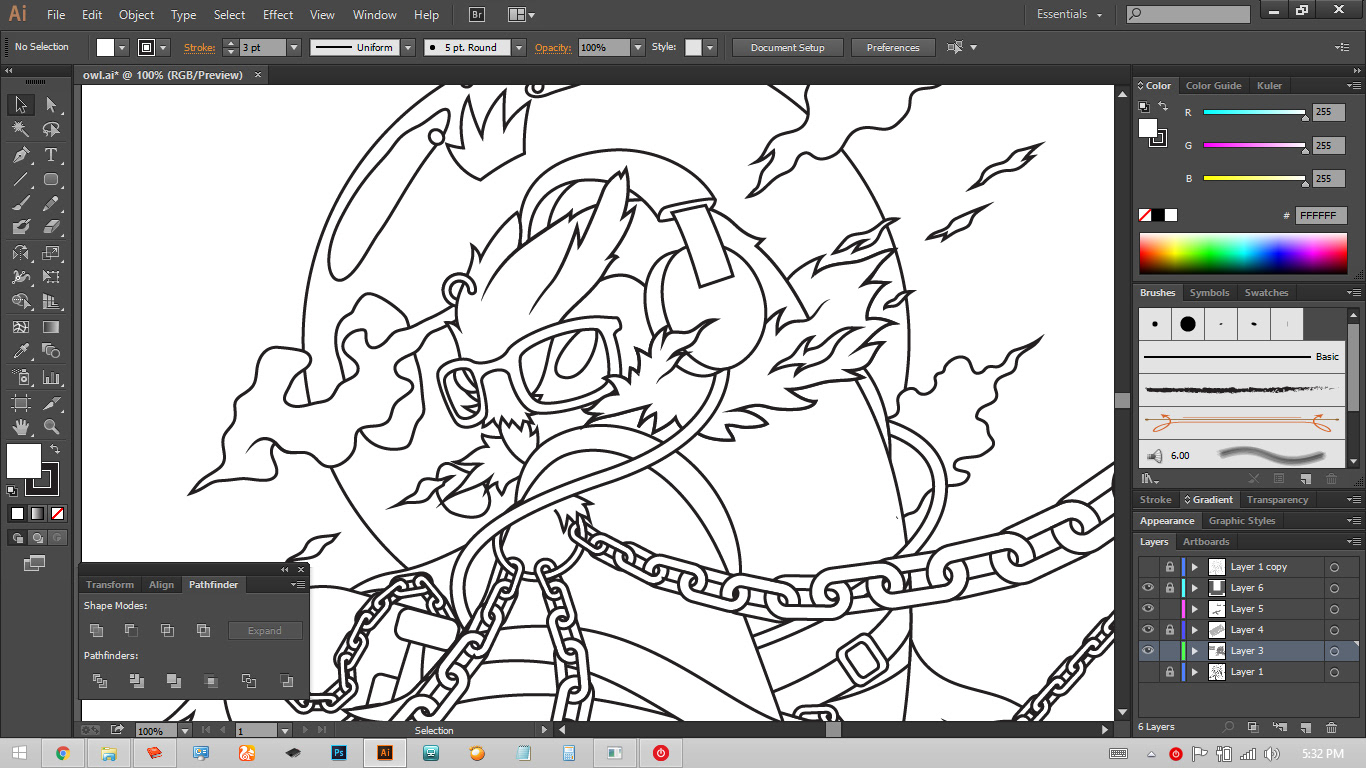Click the Preferences button

(x=893, y=47)
